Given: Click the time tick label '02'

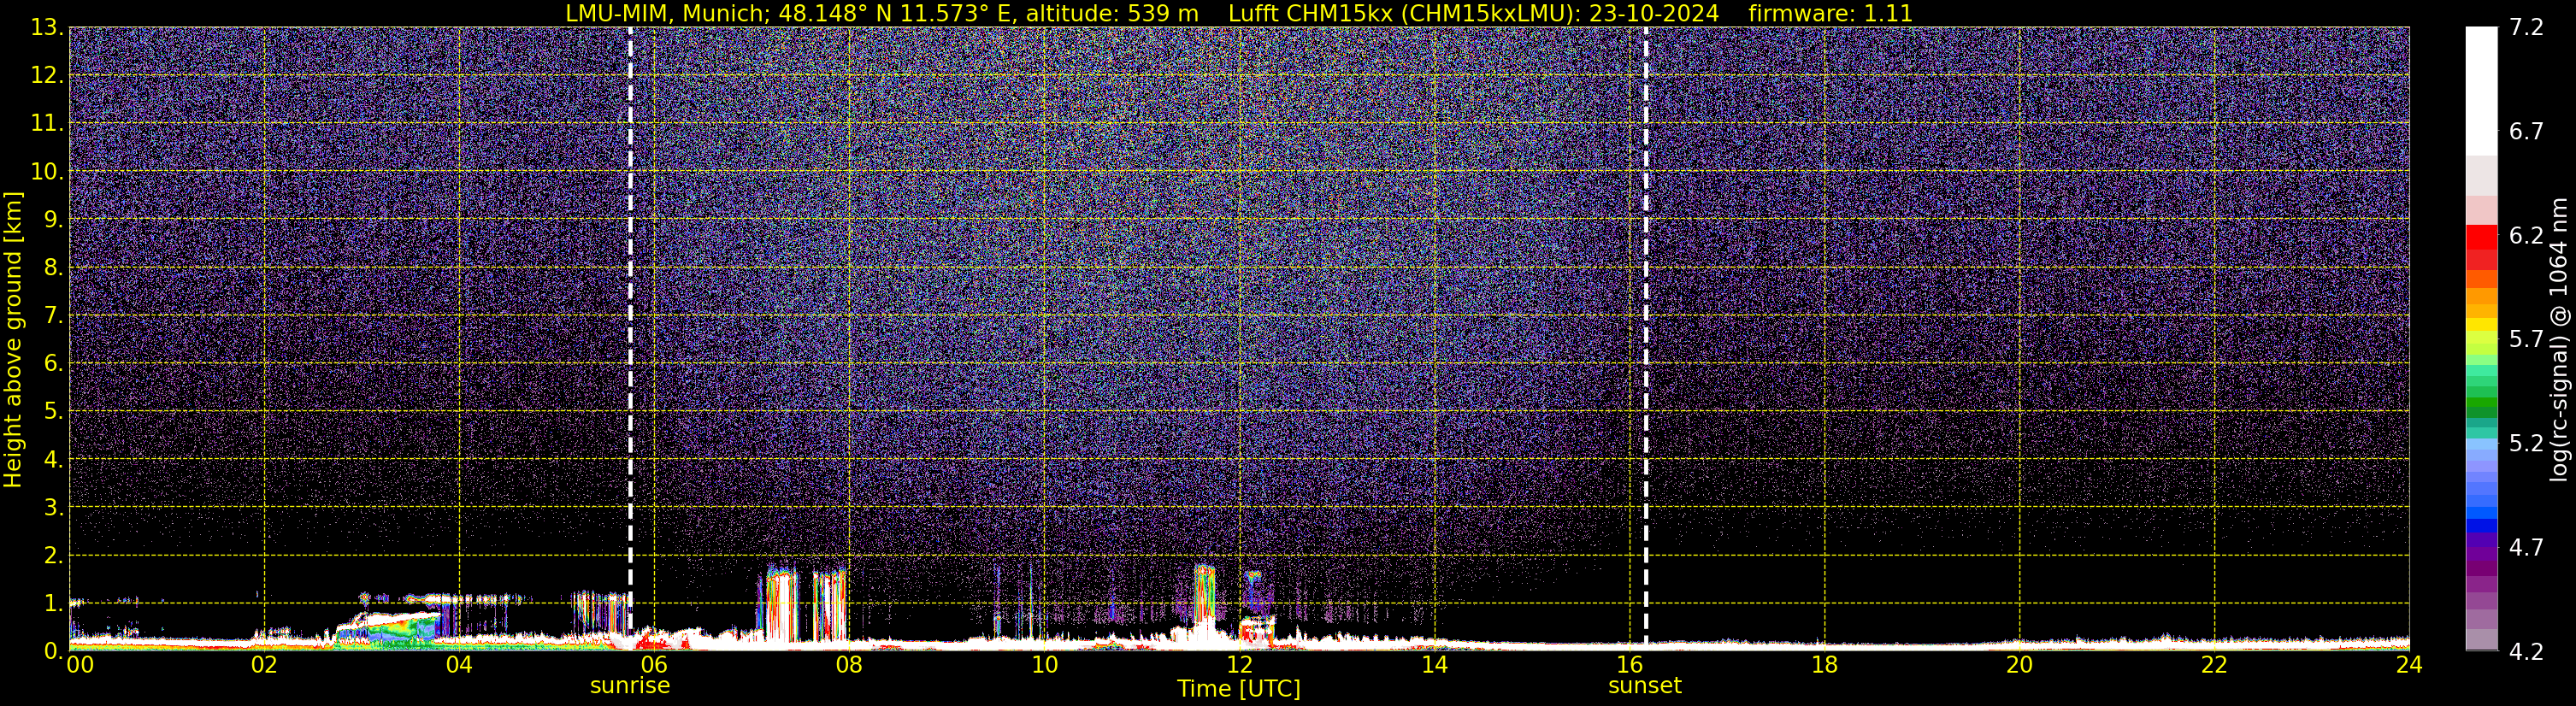Looking at the screenshot, I should pos(264,665).
